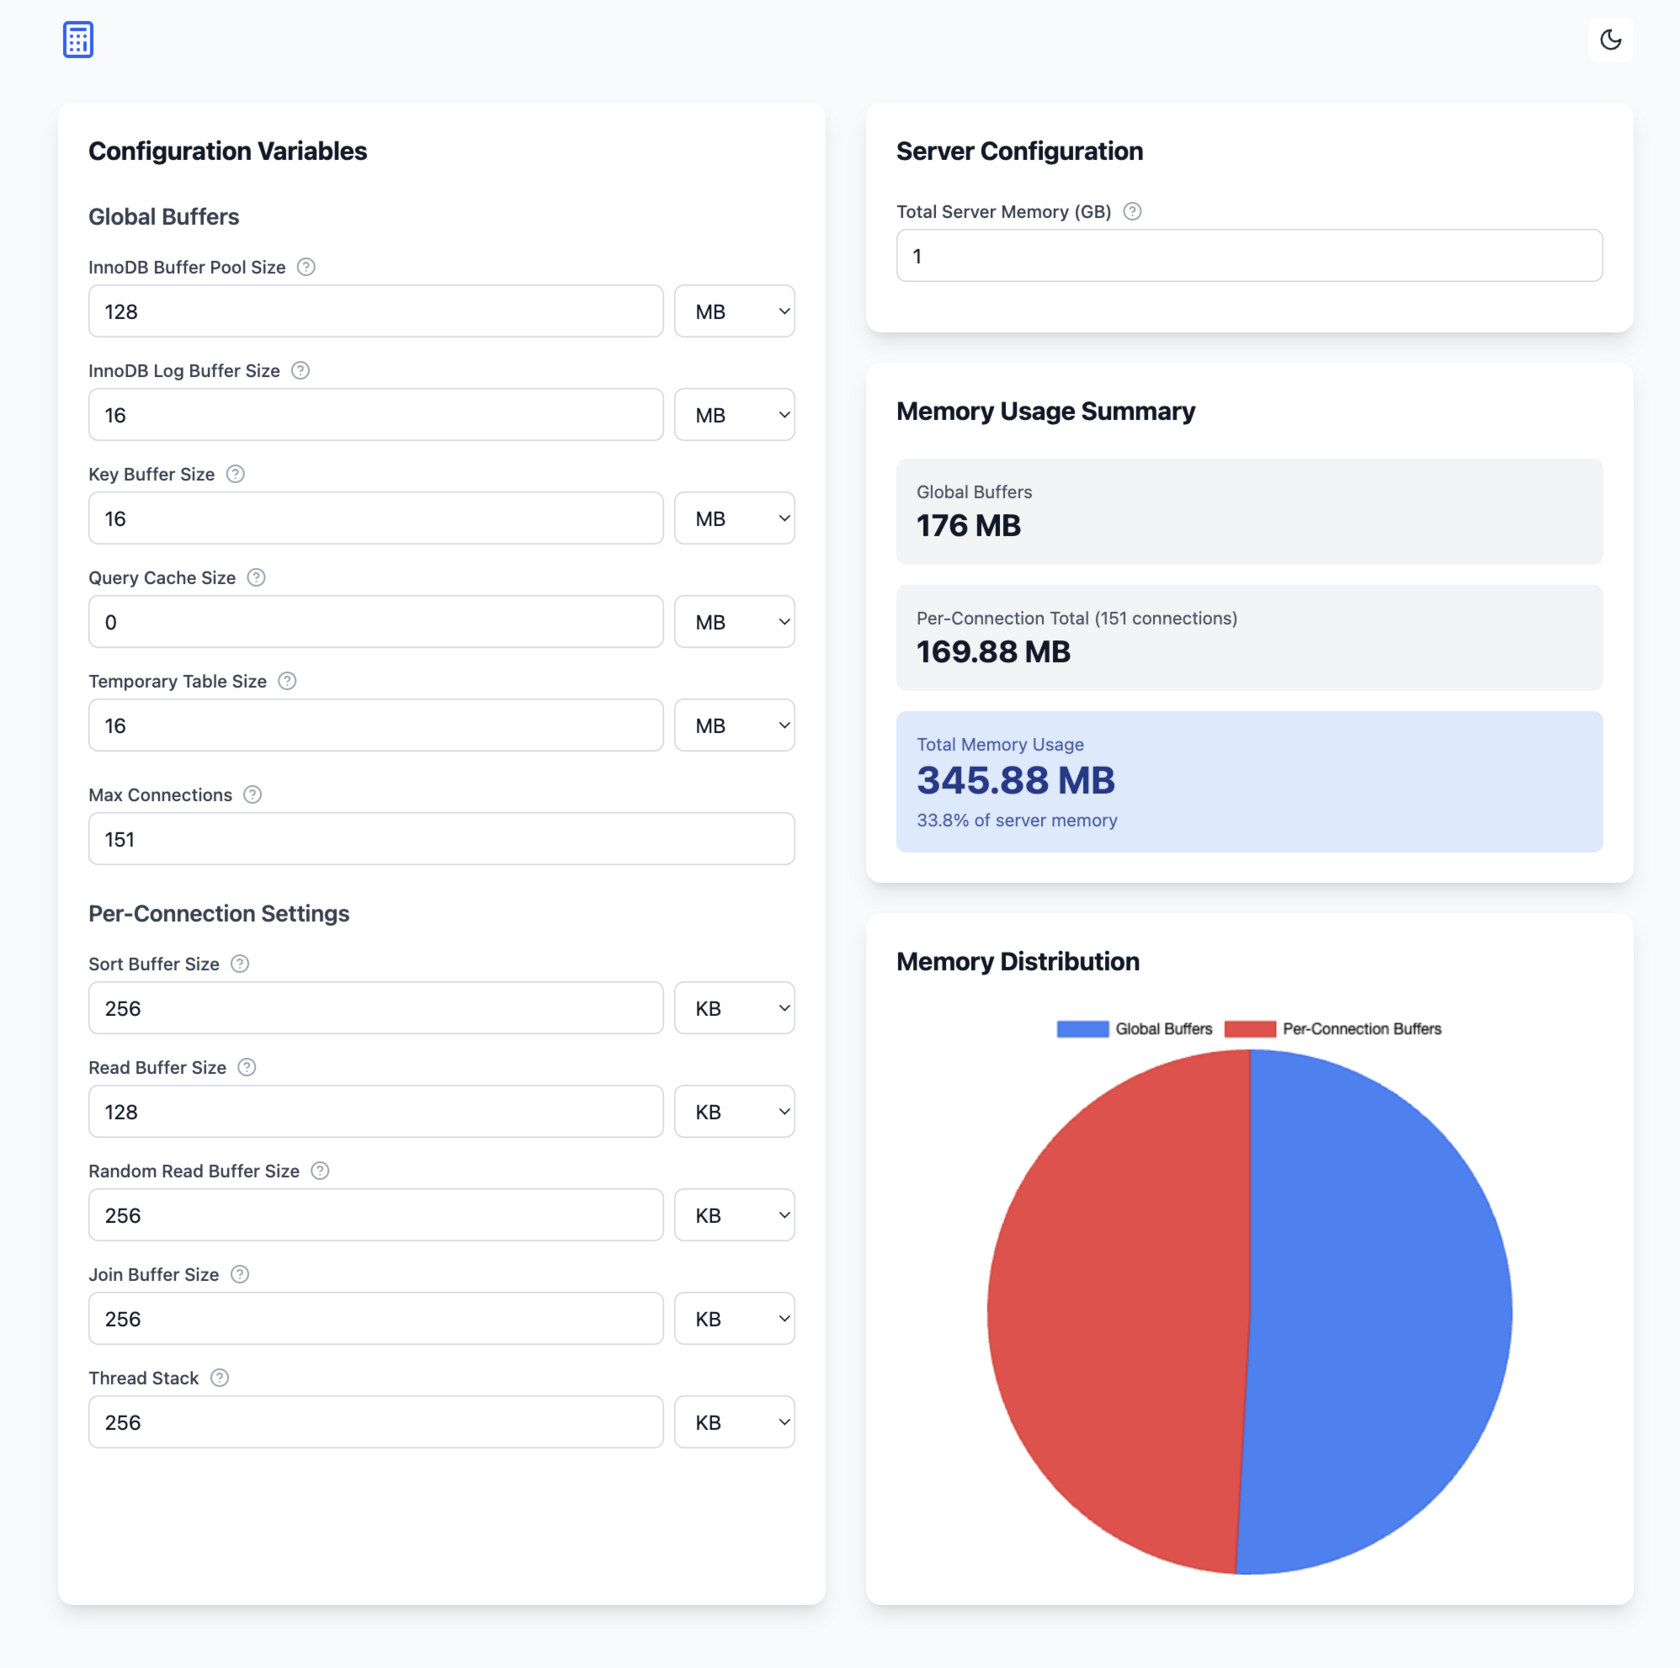Image resolution: width=1680 pixels, height=1668 pixels.
Task: Hide Global Buffers via the chart legend
Action: [x=1134, y=1028]
